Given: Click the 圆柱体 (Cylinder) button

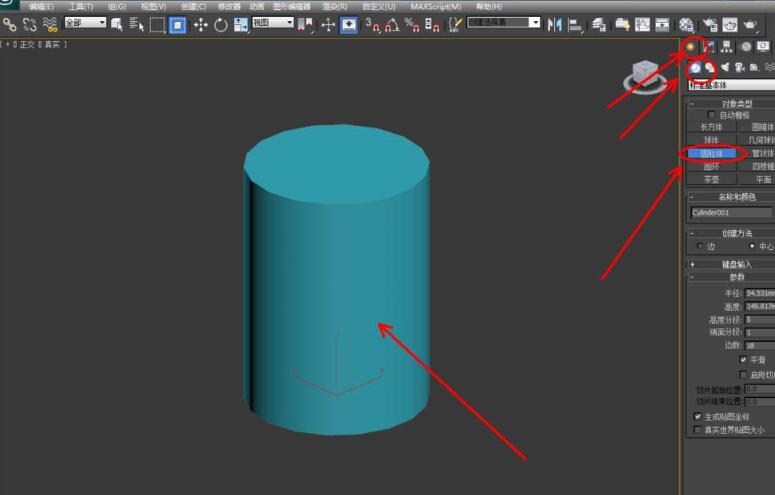Looking at the screenshot, I should (711, 154).
